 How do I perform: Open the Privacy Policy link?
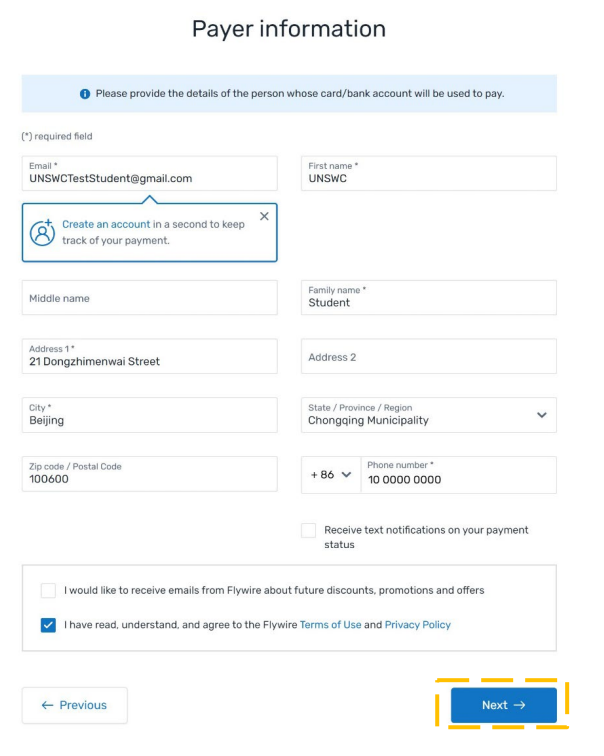(x=417, y=625)
